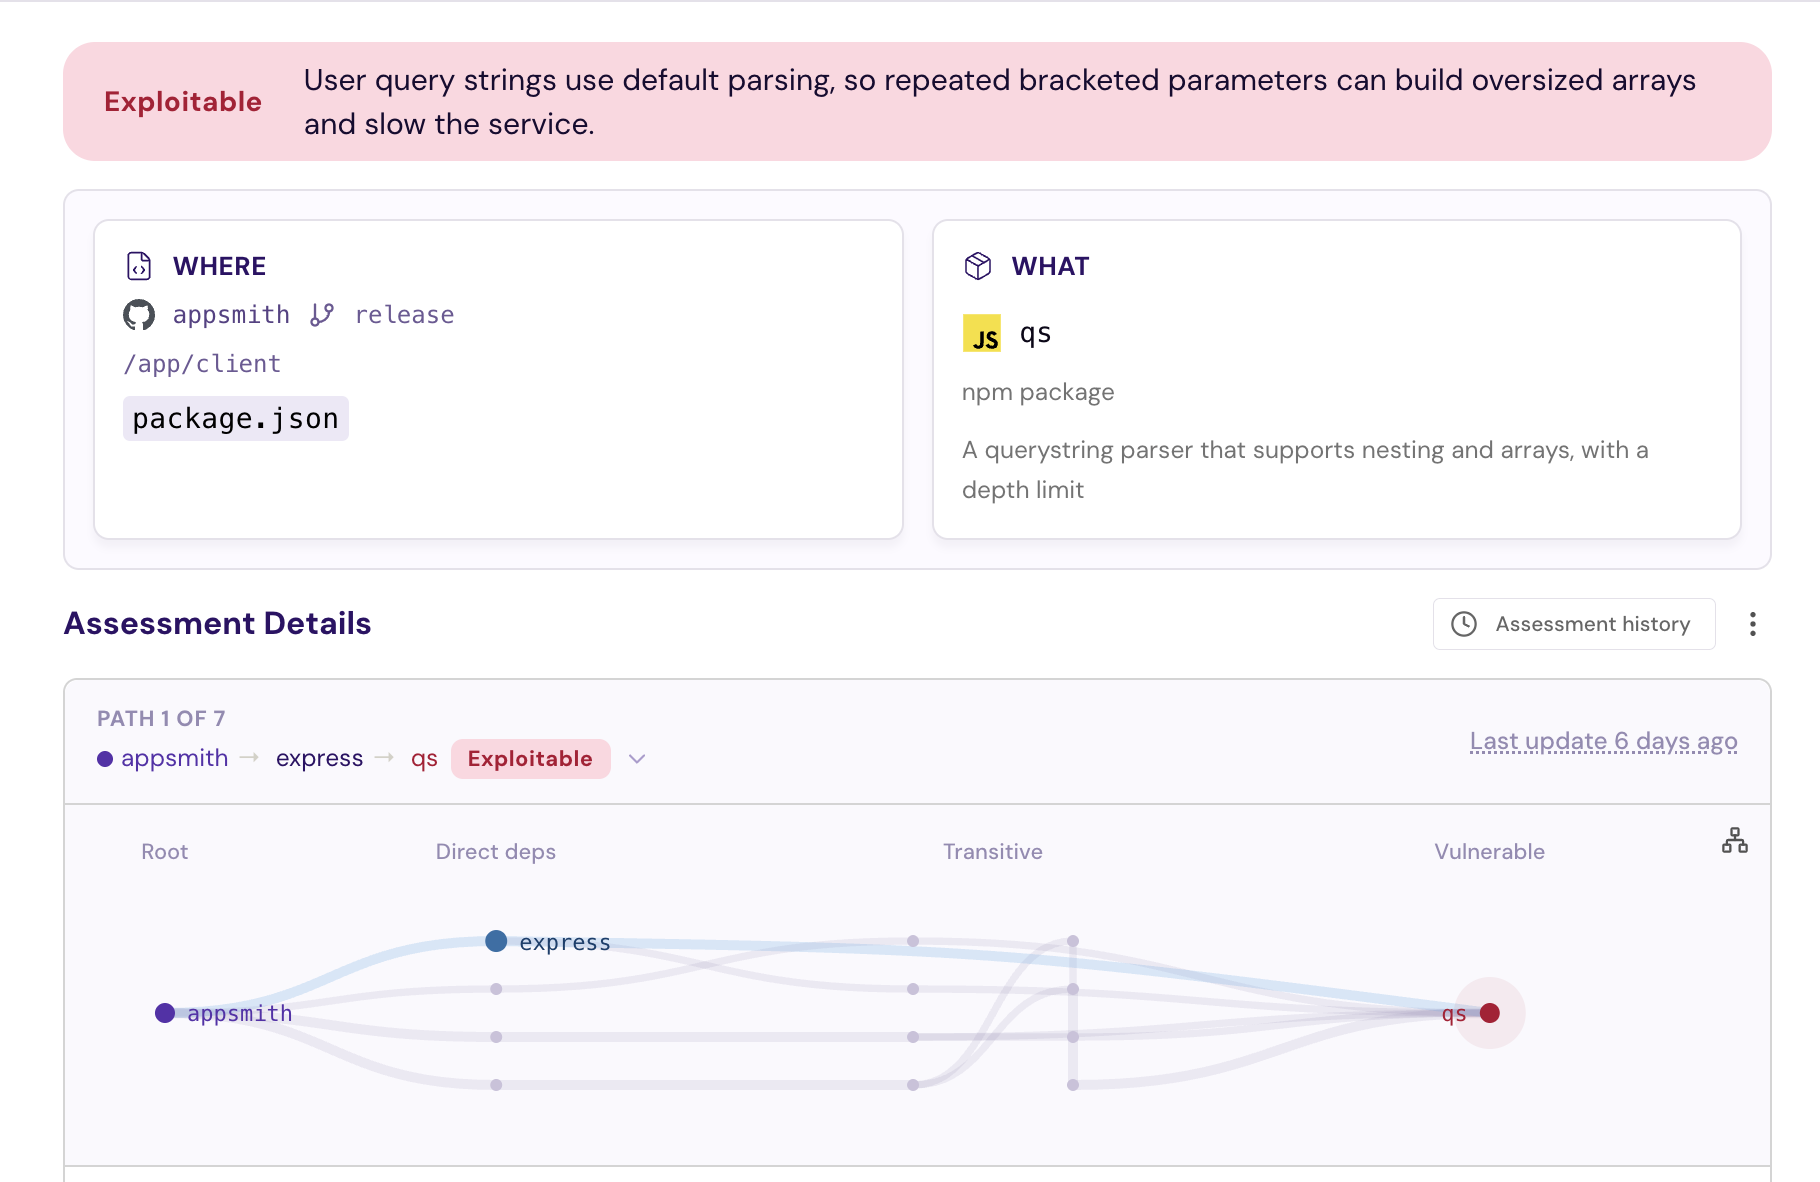
Task: Toggle the dependency graph layout icon
Action: 1735,841
